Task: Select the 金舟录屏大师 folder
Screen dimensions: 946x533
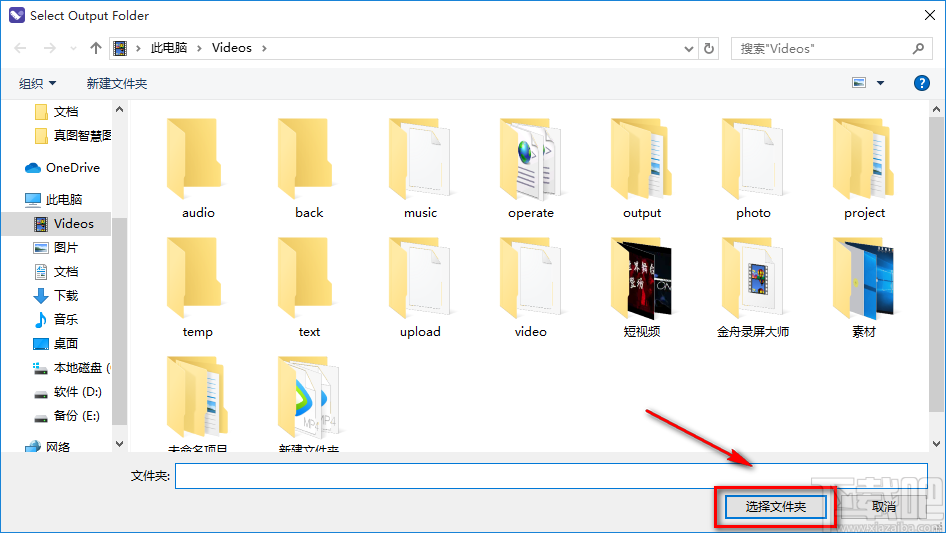Action: pyautogui.click(x=753, y=288)
